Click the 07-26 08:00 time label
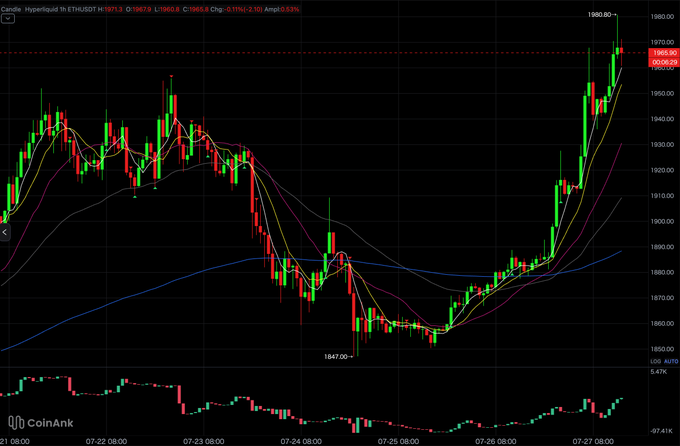 [496, 441]
